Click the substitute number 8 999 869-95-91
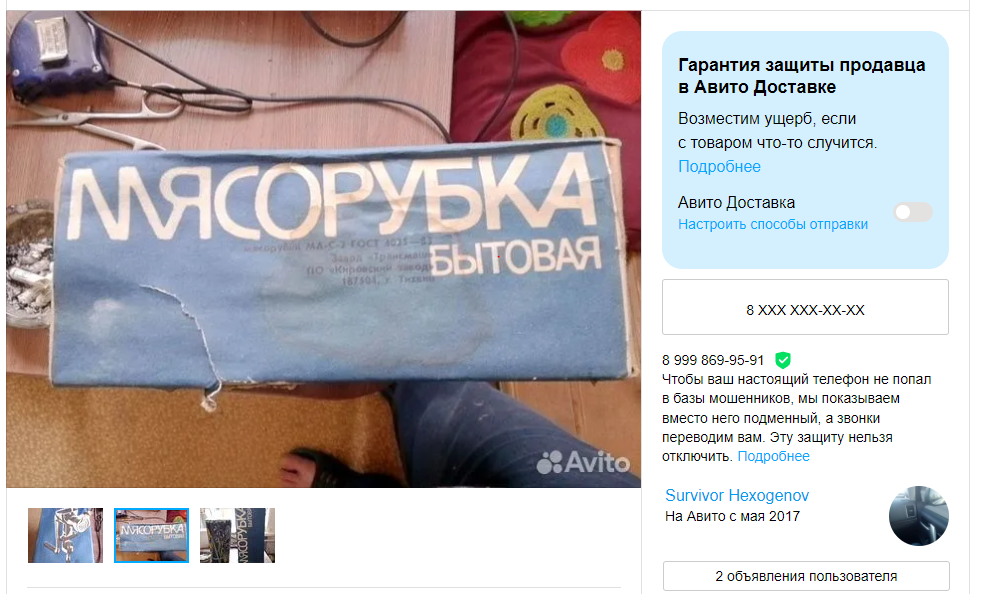The image size is (983, 594). point(713,361)
